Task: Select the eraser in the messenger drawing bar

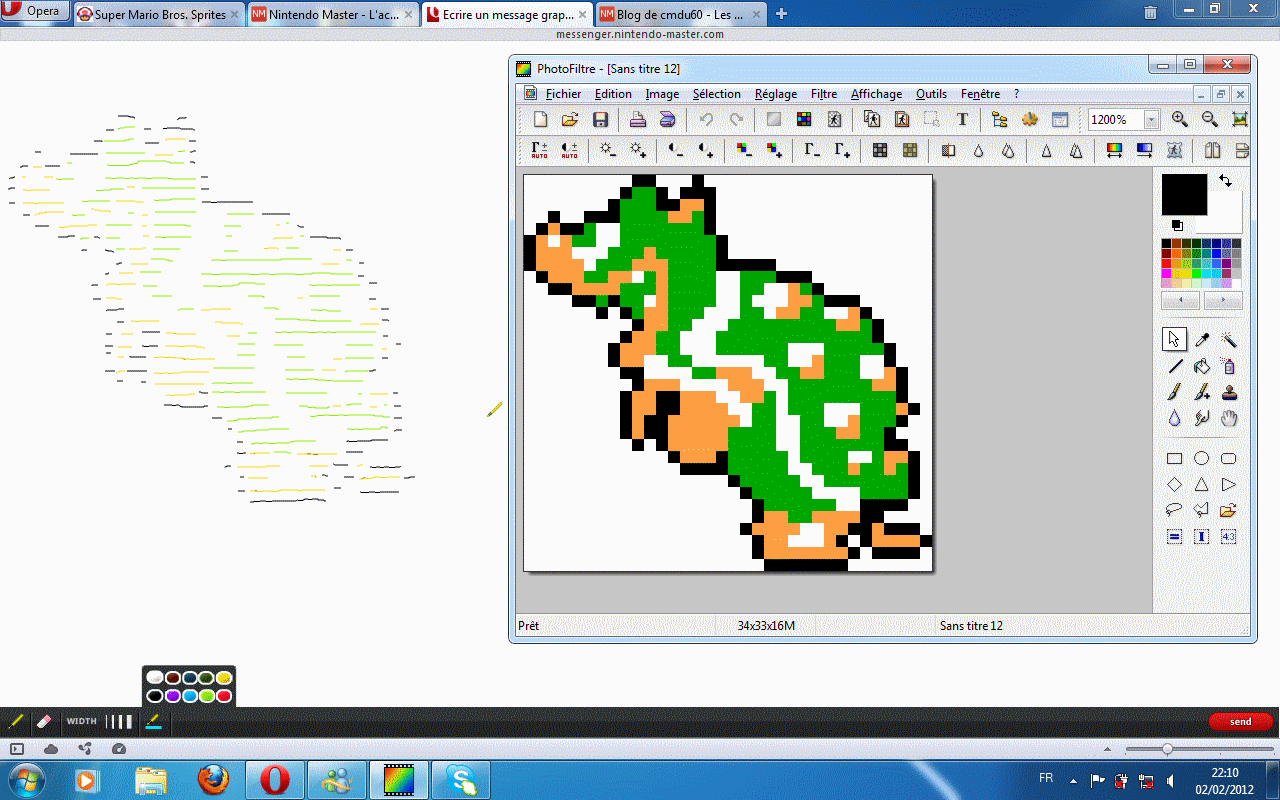Action: pyautogui.click(x=43, y=721)
